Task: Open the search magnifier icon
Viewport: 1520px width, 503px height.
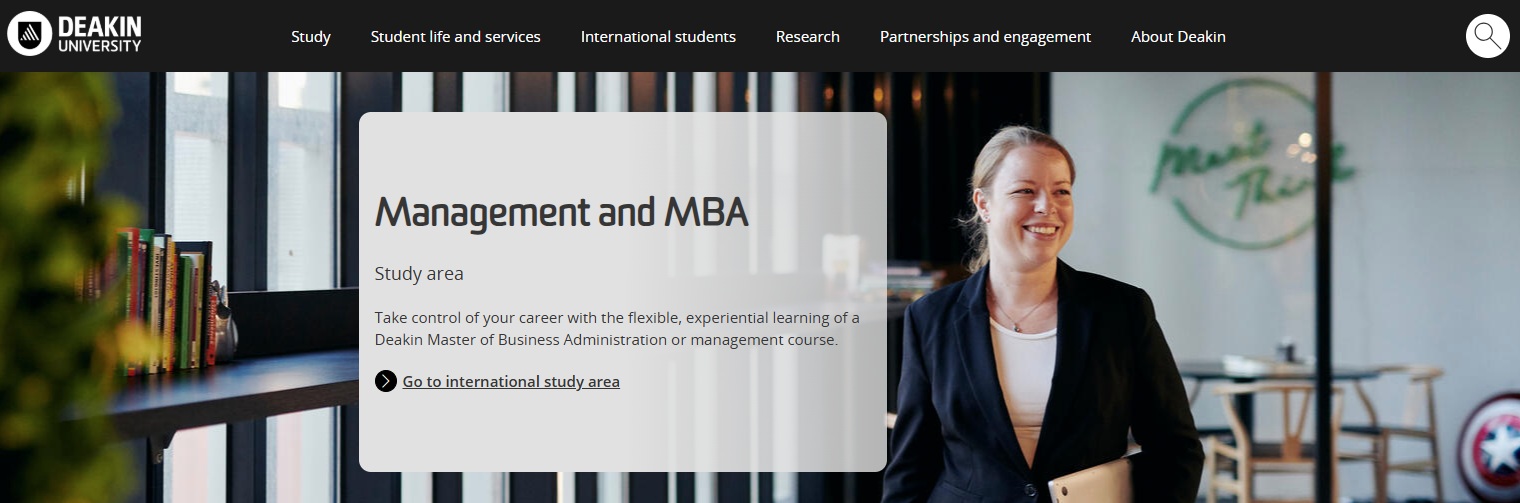Action: tap(1487, 36)
